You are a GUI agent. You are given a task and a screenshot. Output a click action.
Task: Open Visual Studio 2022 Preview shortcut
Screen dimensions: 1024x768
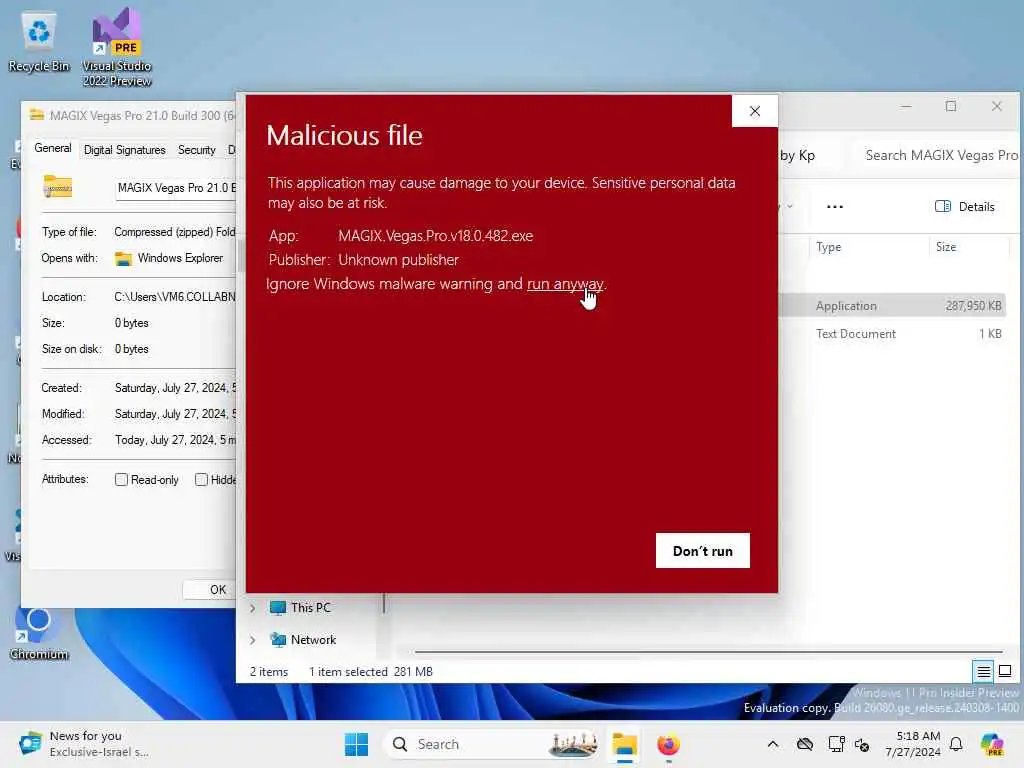click(117, 49)
